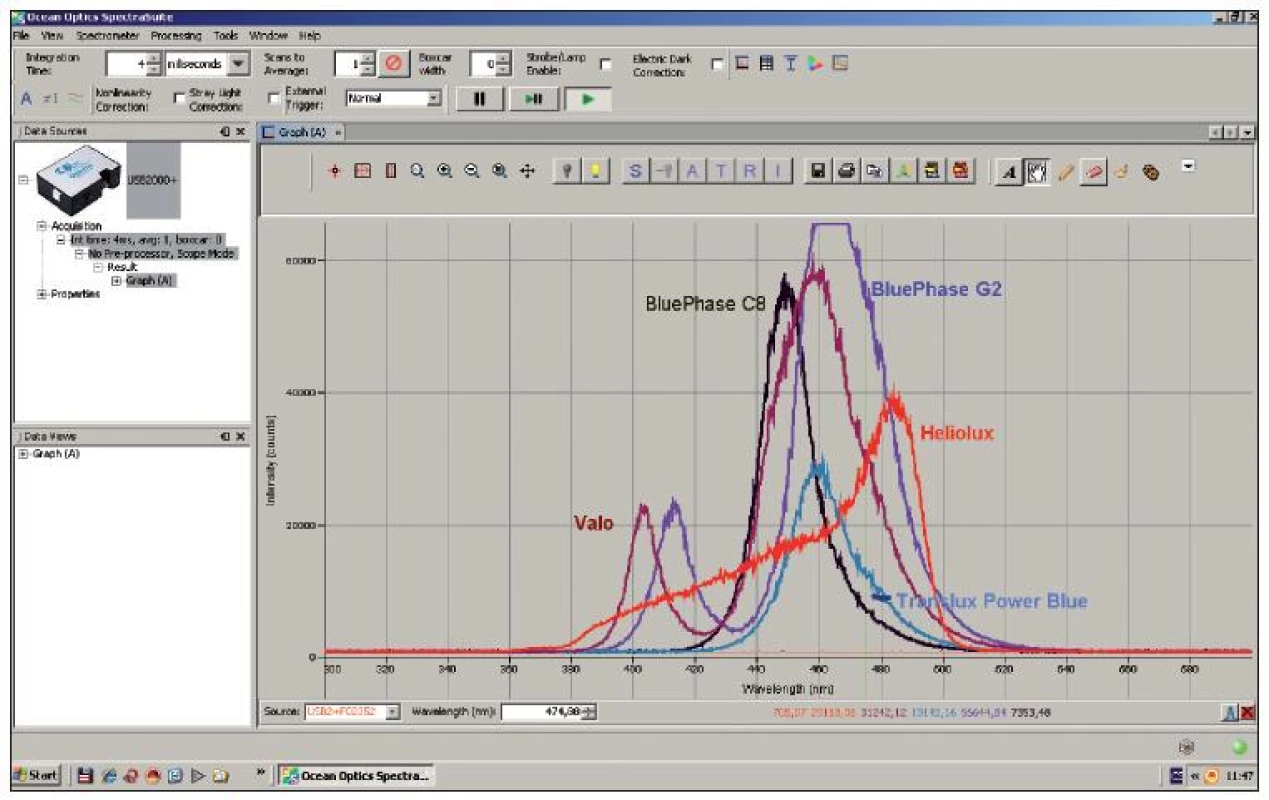Toggle Electric Dark Correction checkbox
Screen dimensions: 1269x800
point(717,64)
